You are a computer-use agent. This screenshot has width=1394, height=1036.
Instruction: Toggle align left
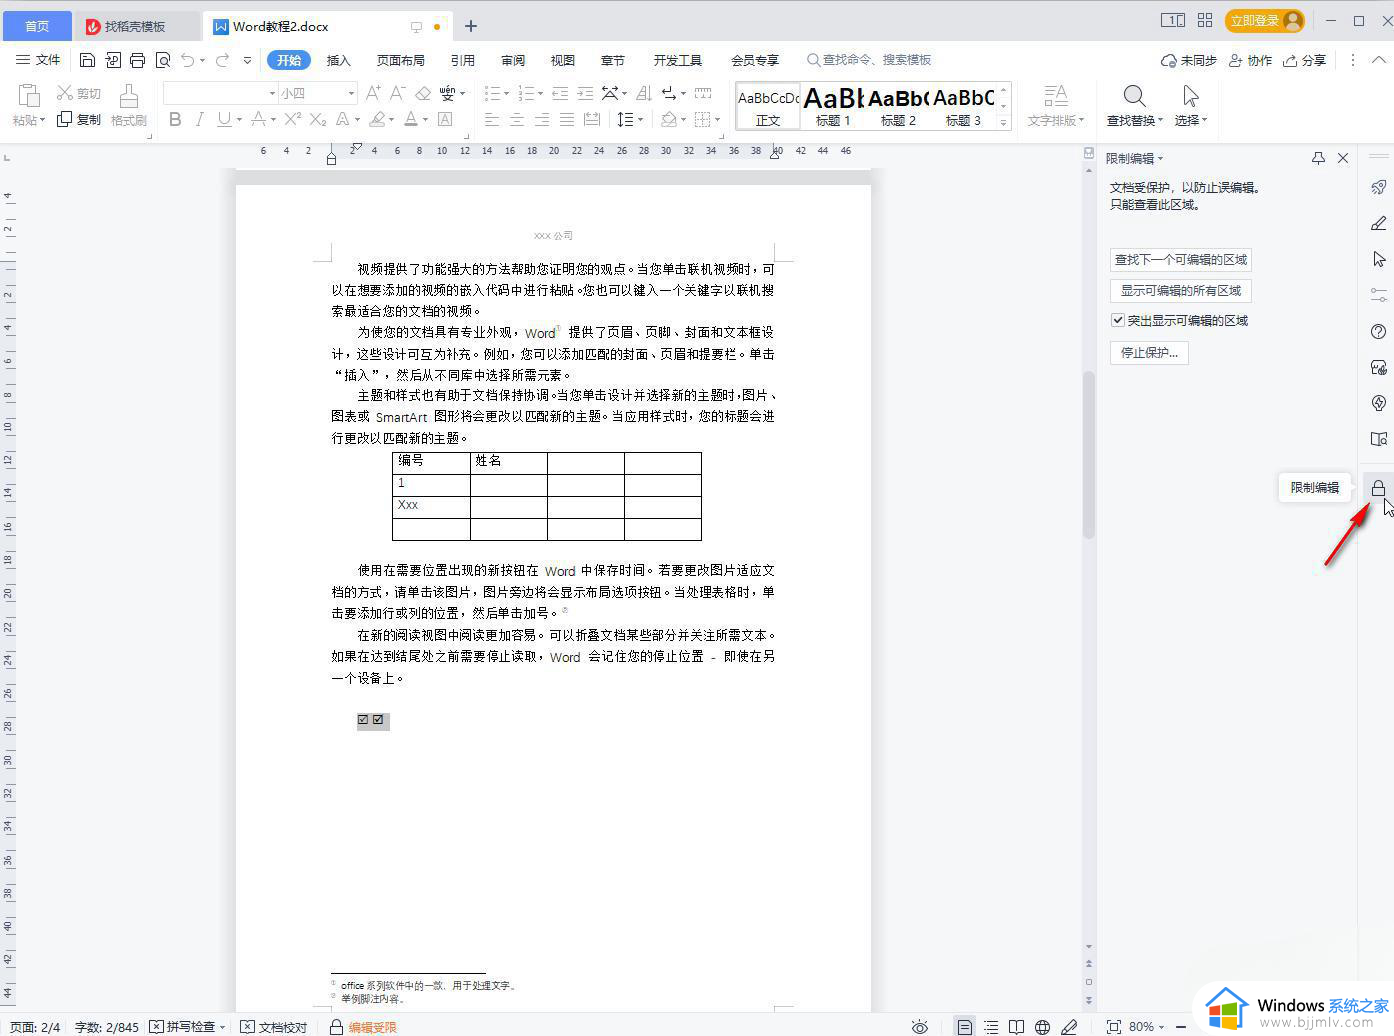tap(491, 119)
